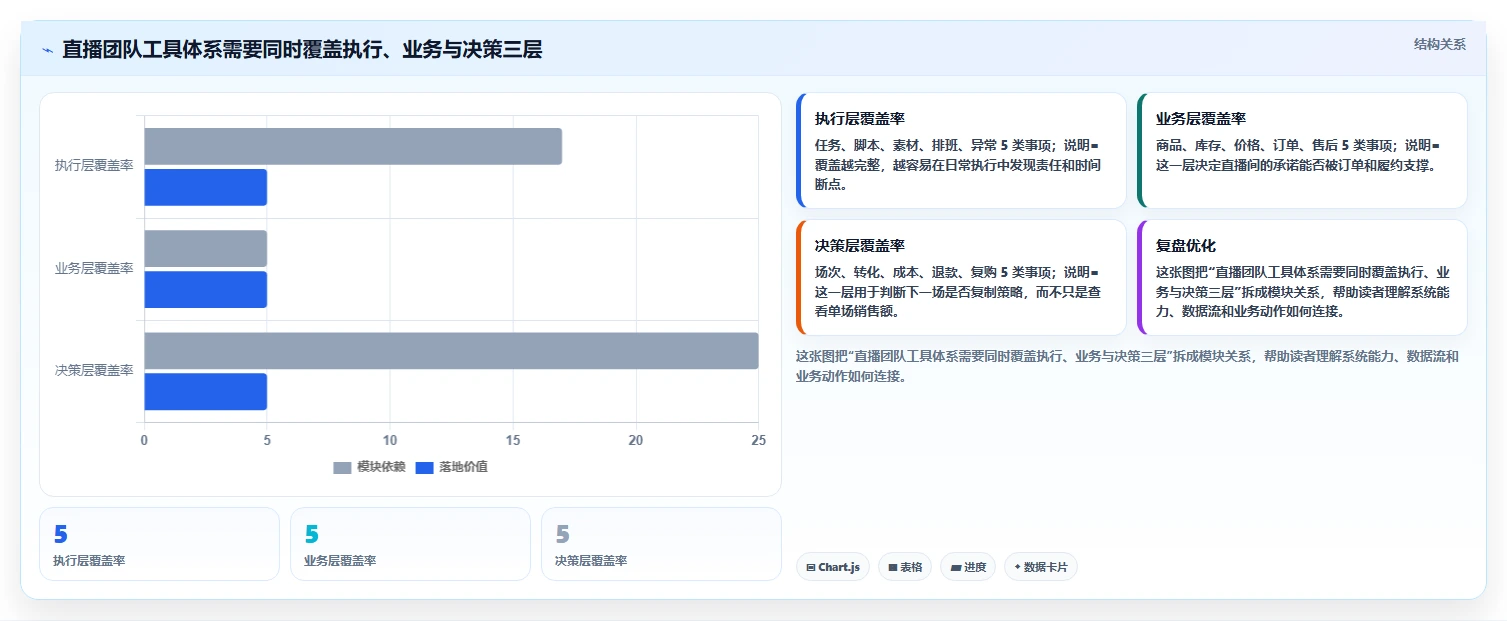Select the gray 模块依赖 bar for 业务层覆盖率
This screenshot has height=621, width=1507.
(205, 248)
